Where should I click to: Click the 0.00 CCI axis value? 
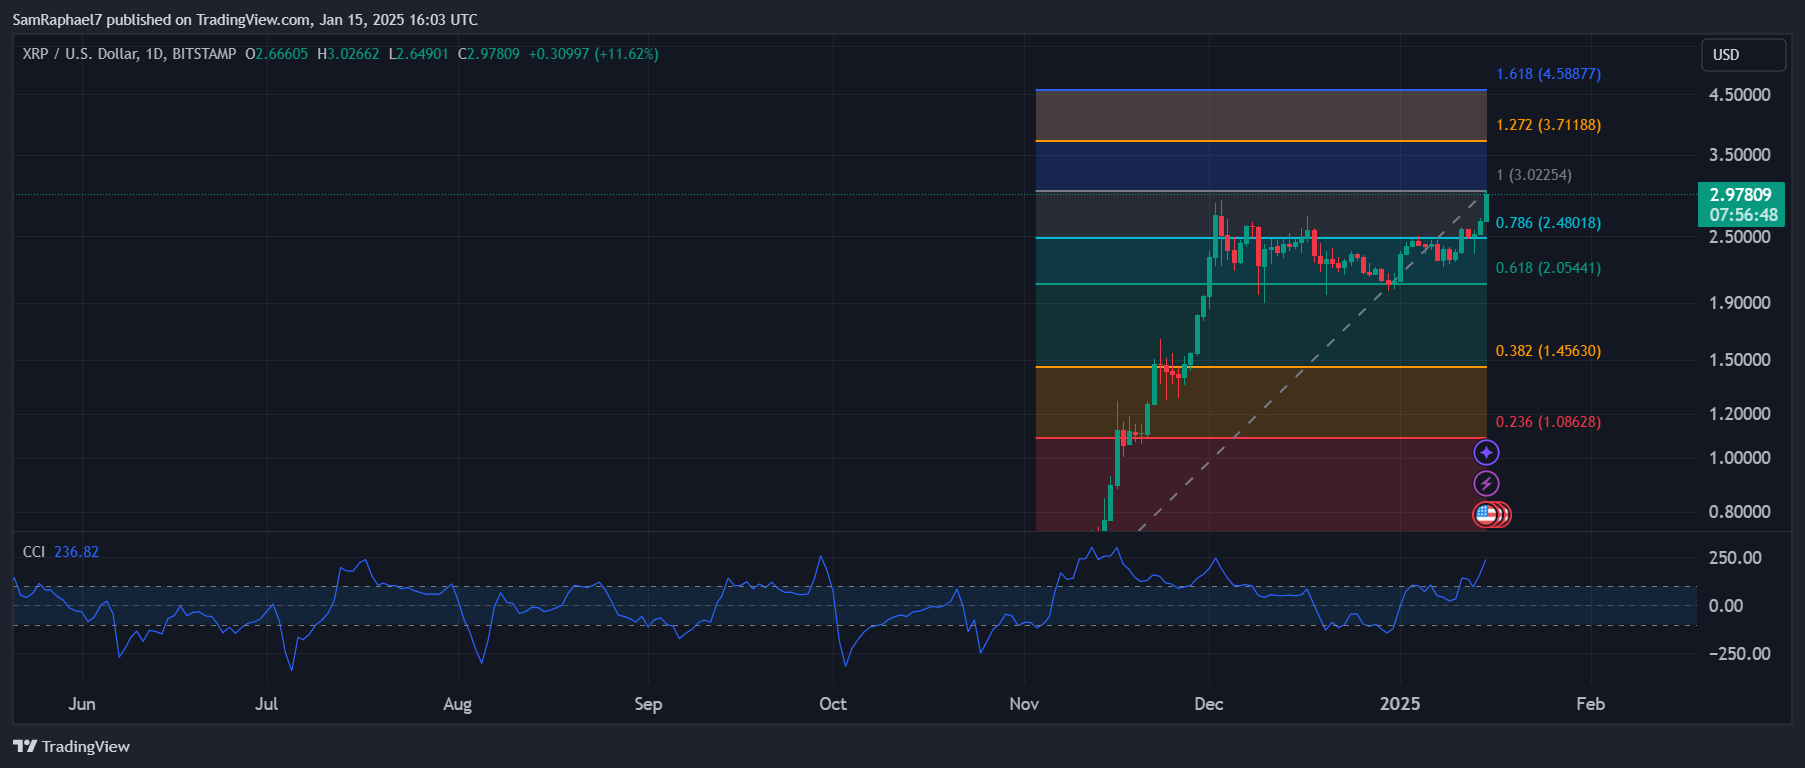point(1726,606)
